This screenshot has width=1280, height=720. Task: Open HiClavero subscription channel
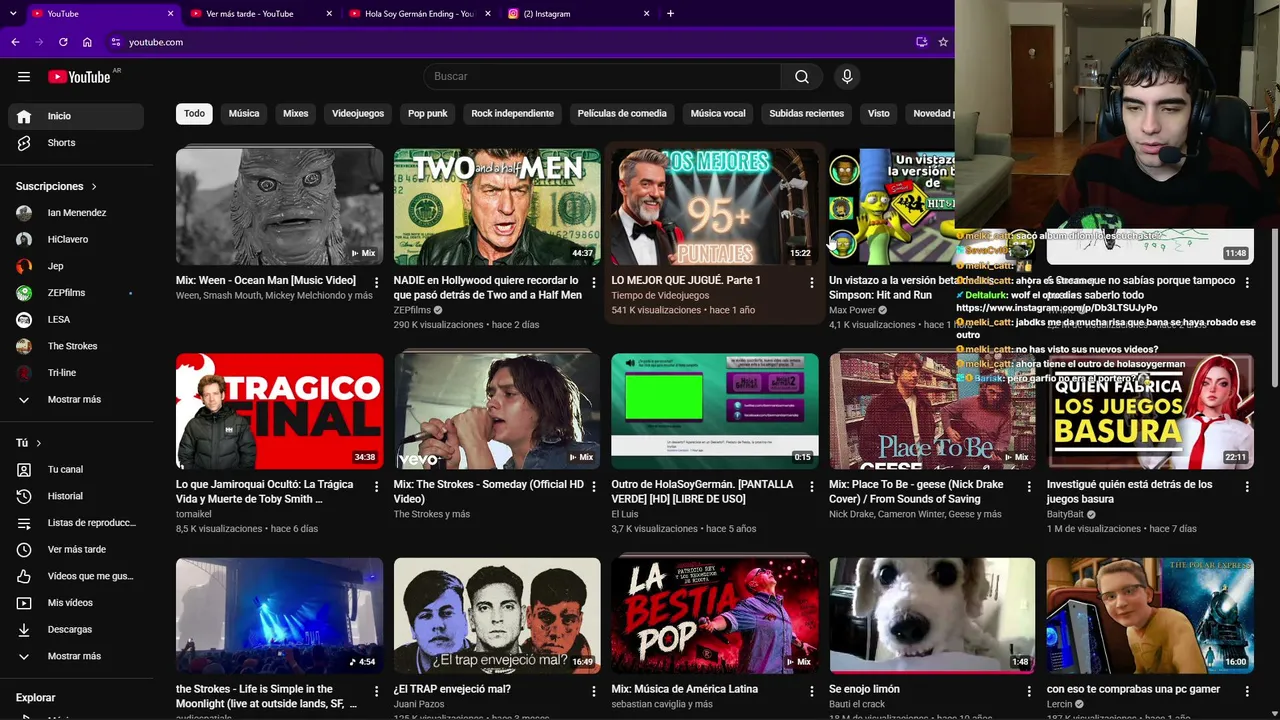[76, 240]
